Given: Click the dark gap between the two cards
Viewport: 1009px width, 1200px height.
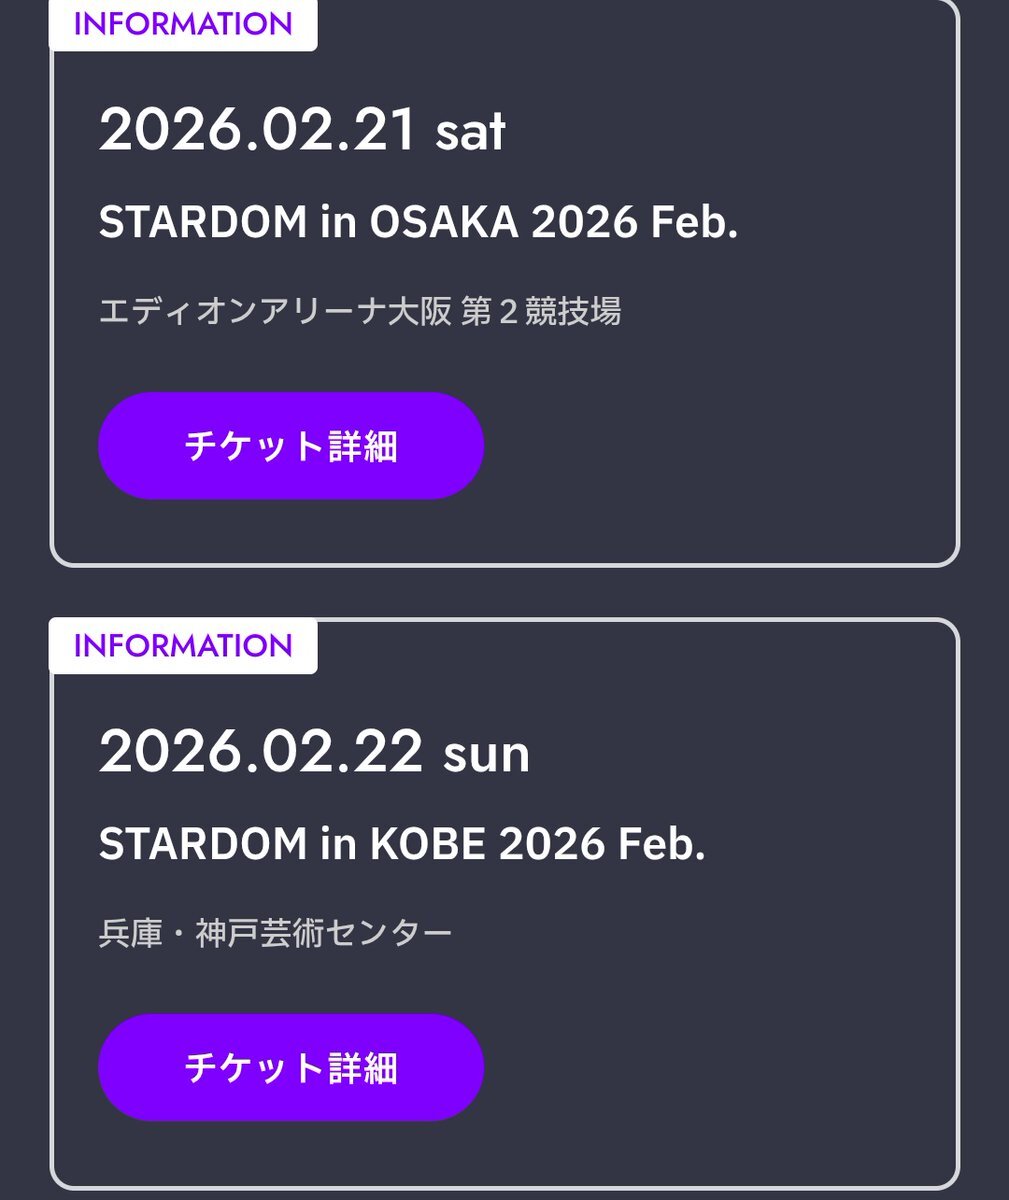Looking at the screenshot, I should (504, 593).
